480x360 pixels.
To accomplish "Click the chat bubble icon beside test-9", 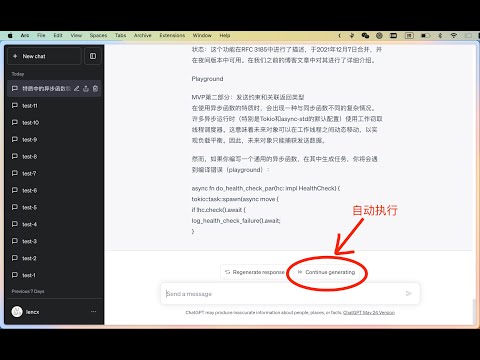I will point(15,139).
